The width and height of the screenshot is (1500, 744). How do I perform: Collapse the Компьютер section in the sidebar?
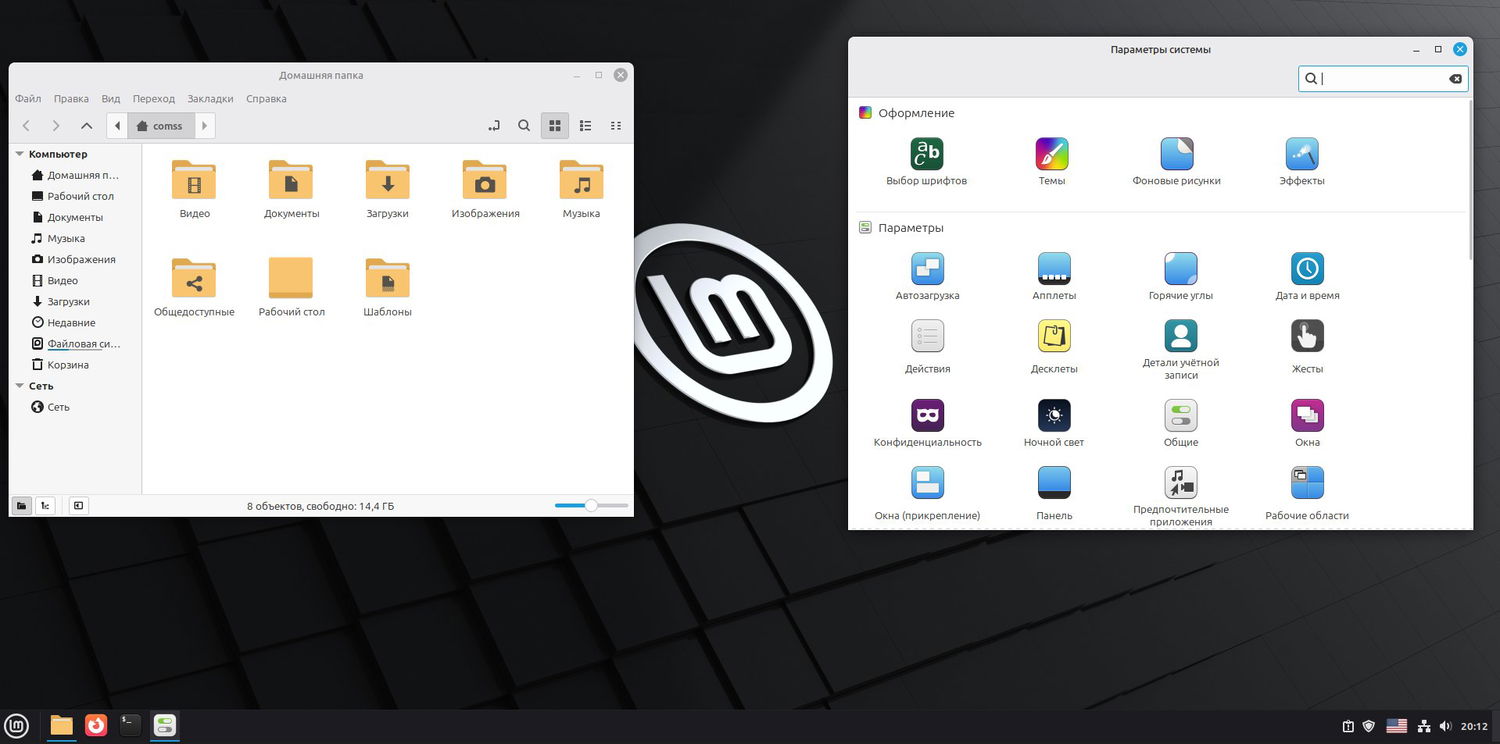pos(19,154)
